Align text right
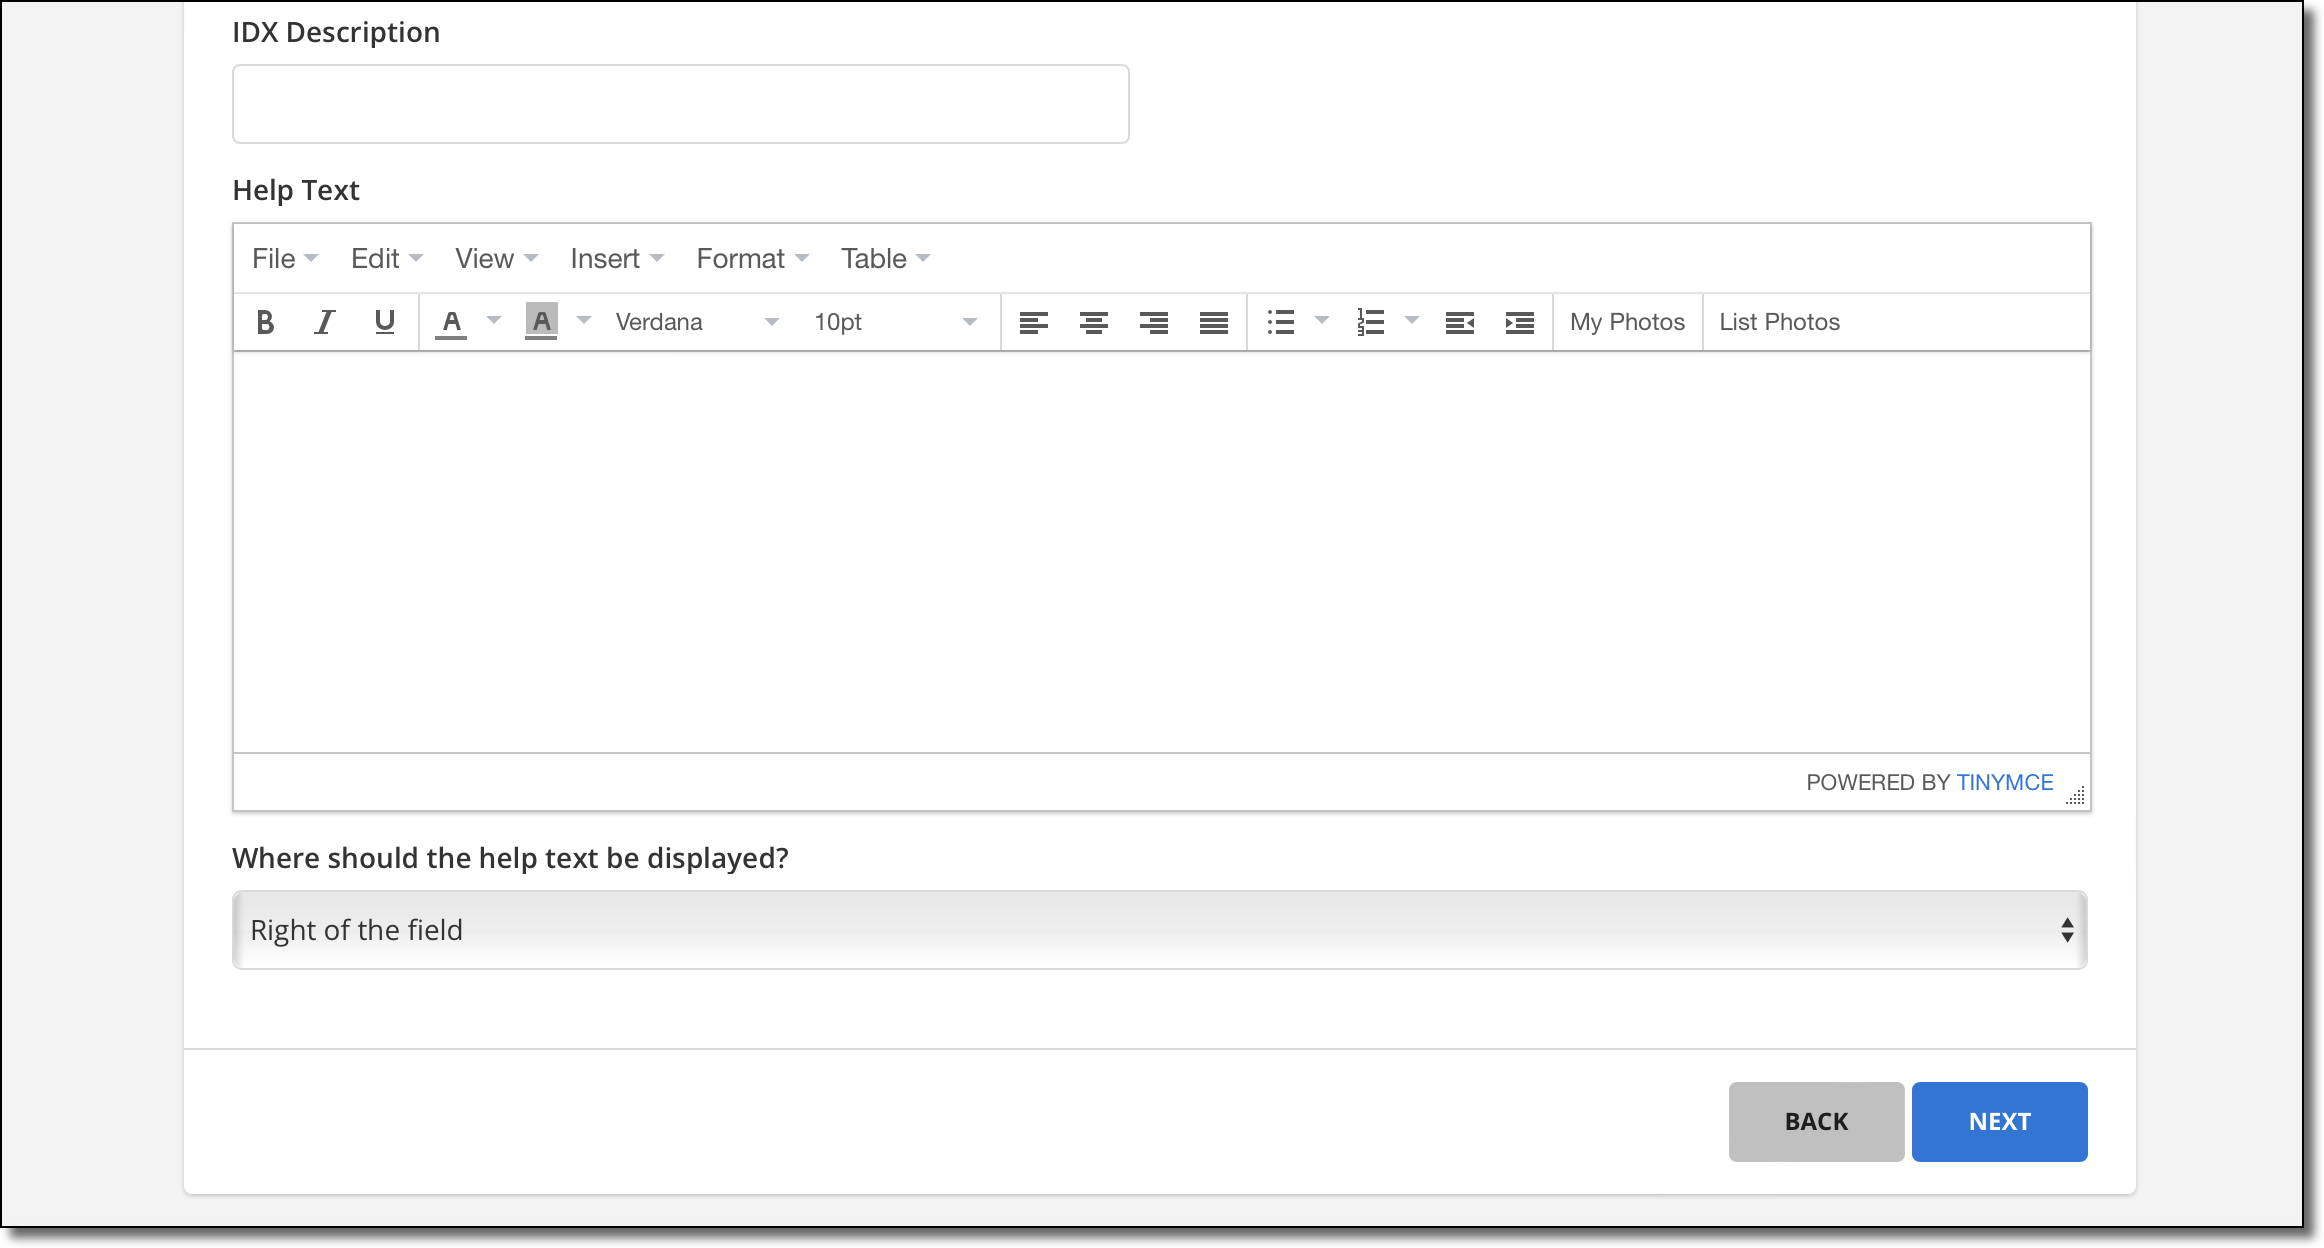The height and width of the screenshot is (1248, 2324). click(x=1154, y=322)
